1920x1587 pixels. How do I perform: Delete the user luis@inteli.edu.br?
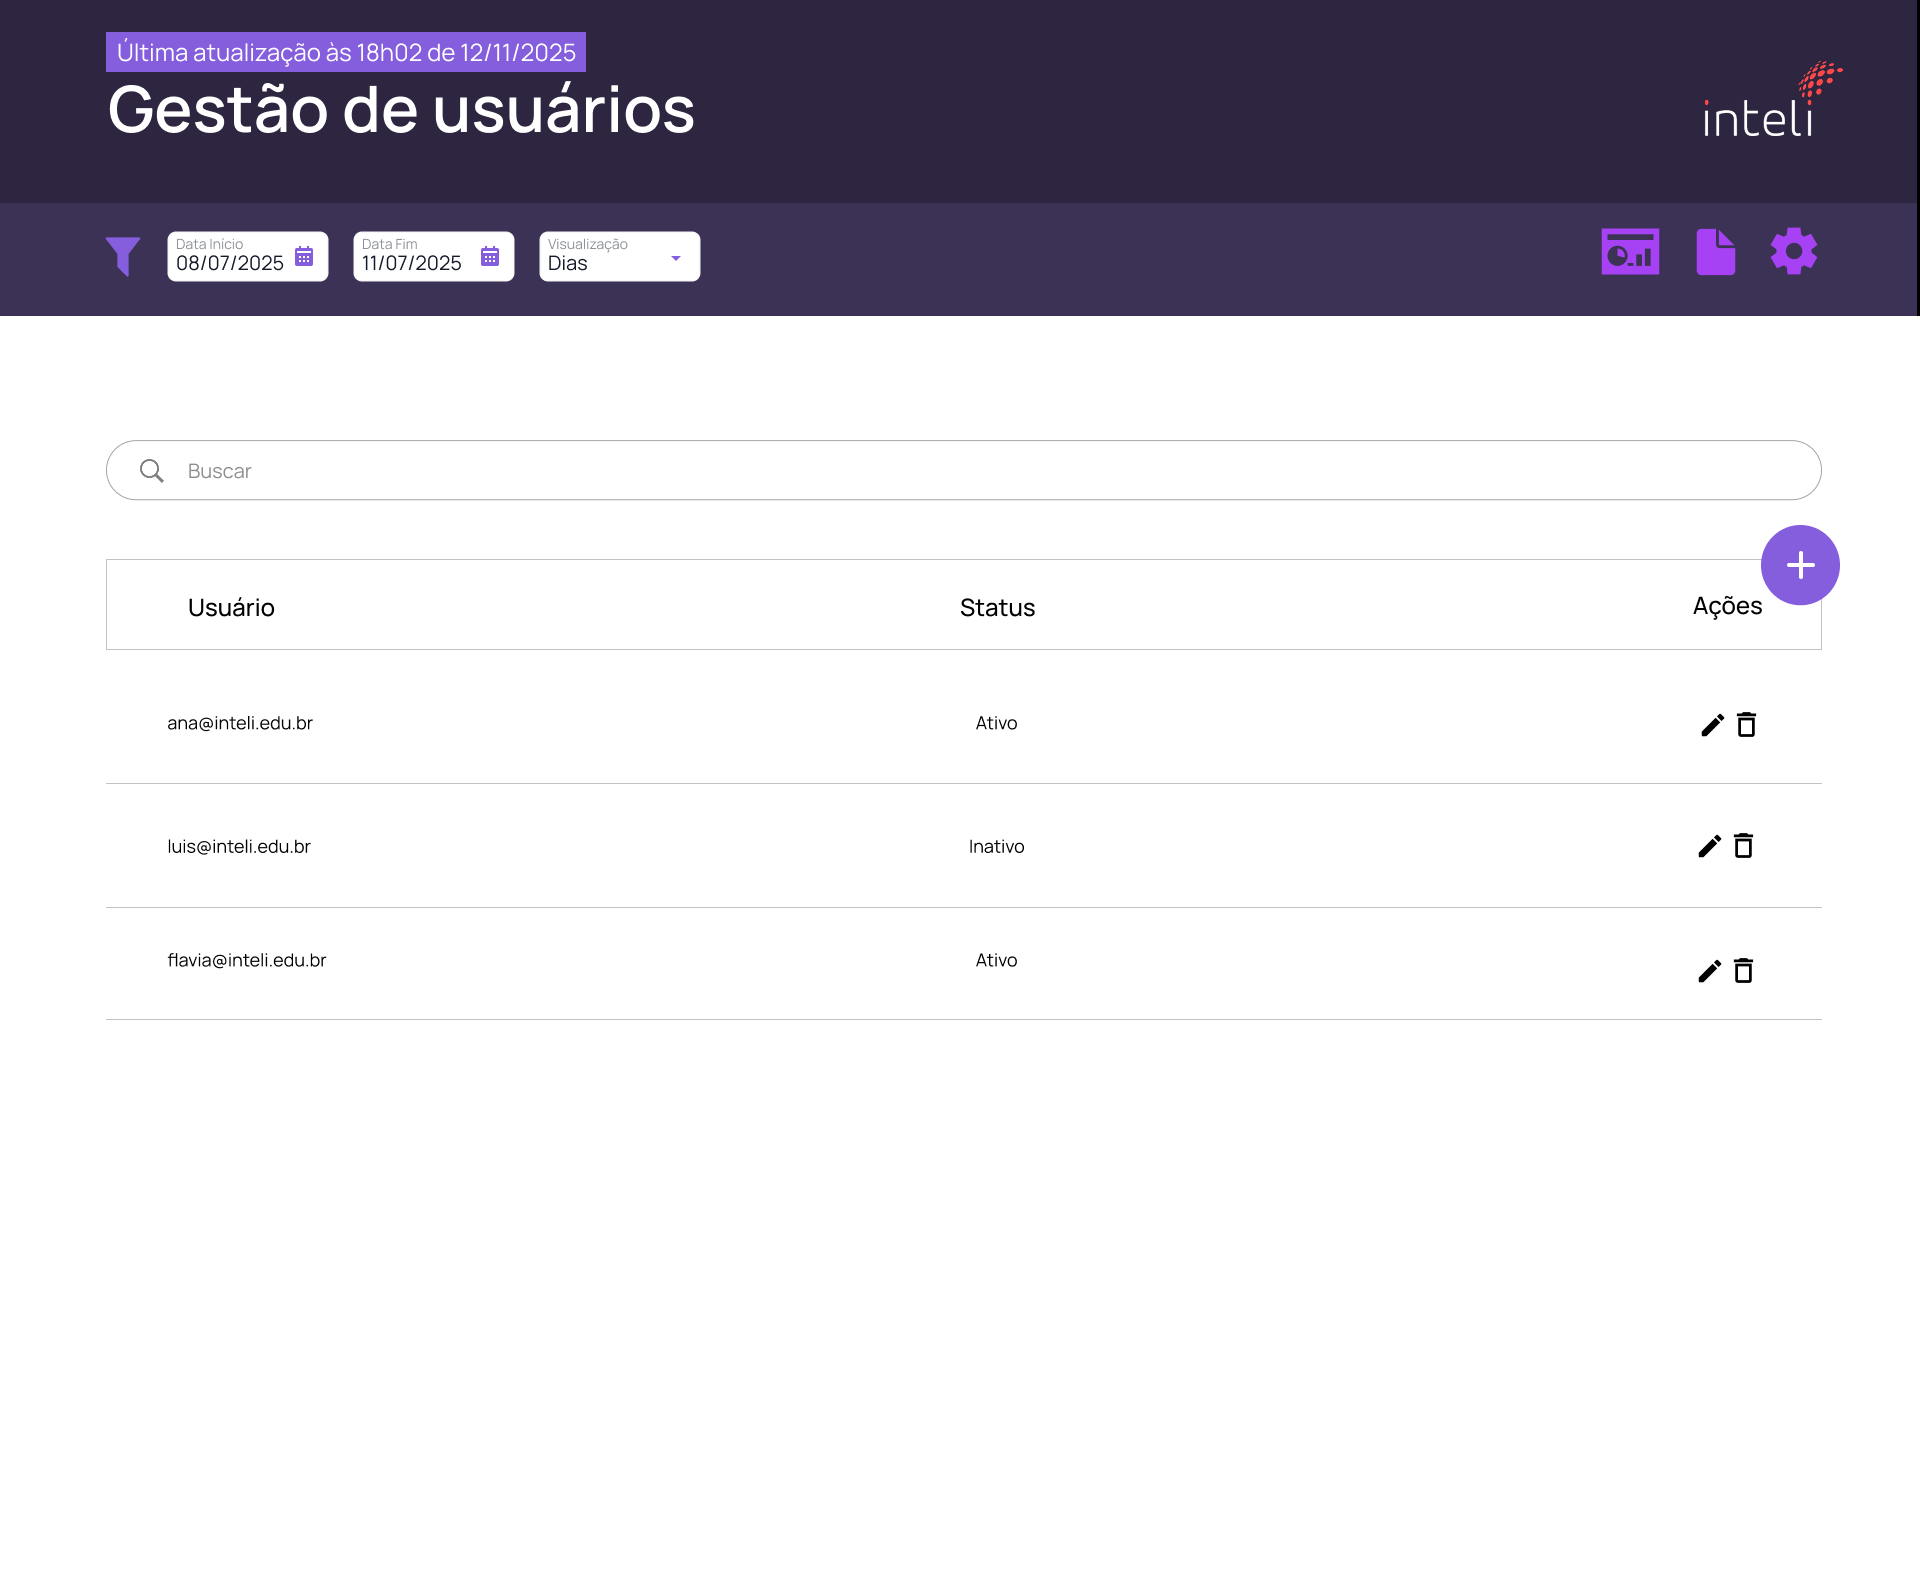(x=1744, y=846)
